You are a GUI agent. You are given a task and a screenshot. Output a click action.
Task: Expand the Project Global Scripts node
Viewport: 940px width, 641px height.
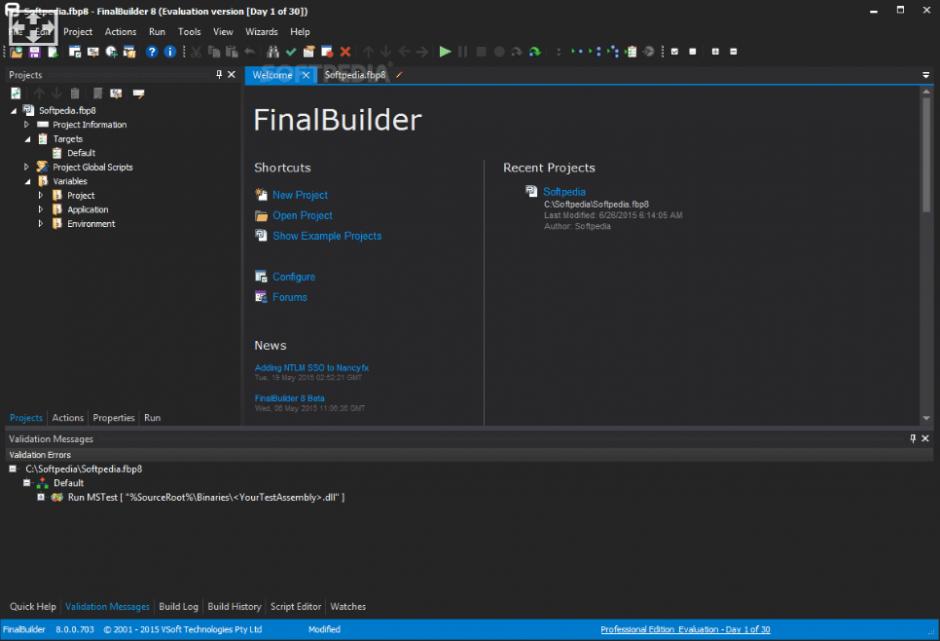(x=26, y=167)
